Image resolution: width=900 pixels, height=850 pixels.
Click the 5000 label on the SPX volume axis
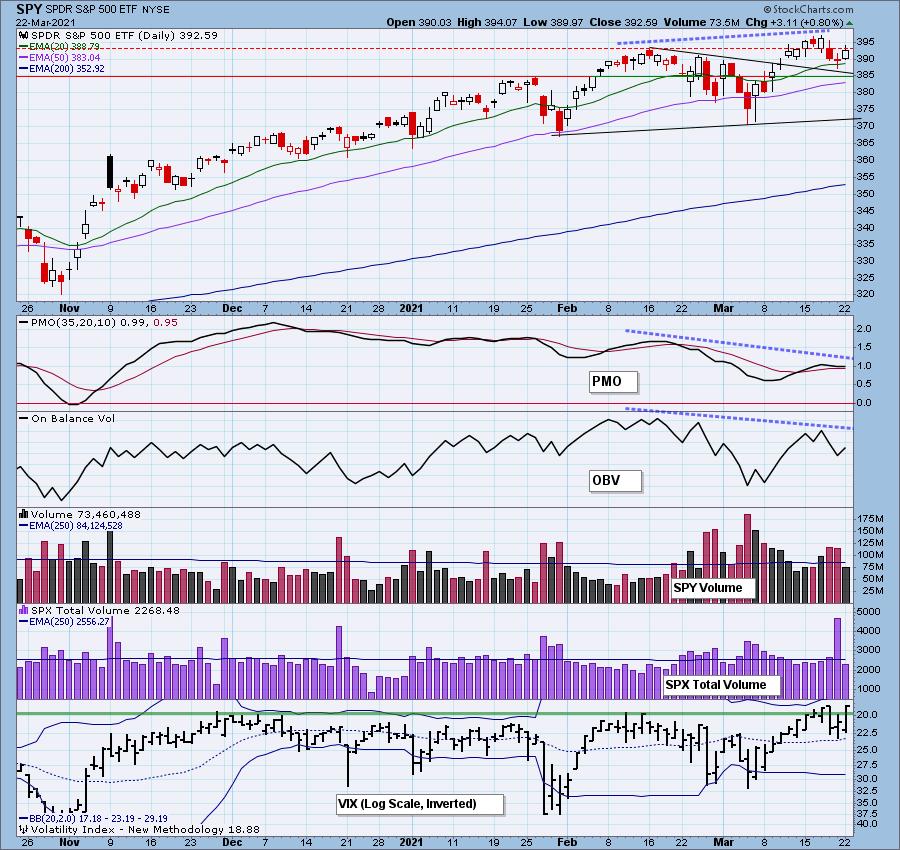point(868,612)
